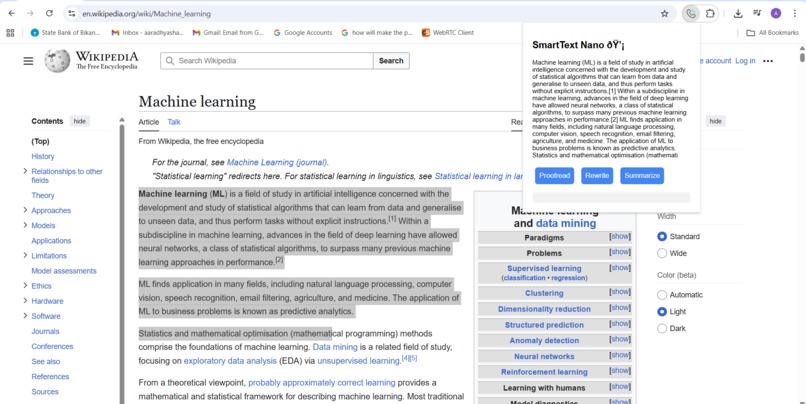This screenshot has height=404, width=806.
Task: Show the Paradigms sidebar section
Action: (620, 236)
